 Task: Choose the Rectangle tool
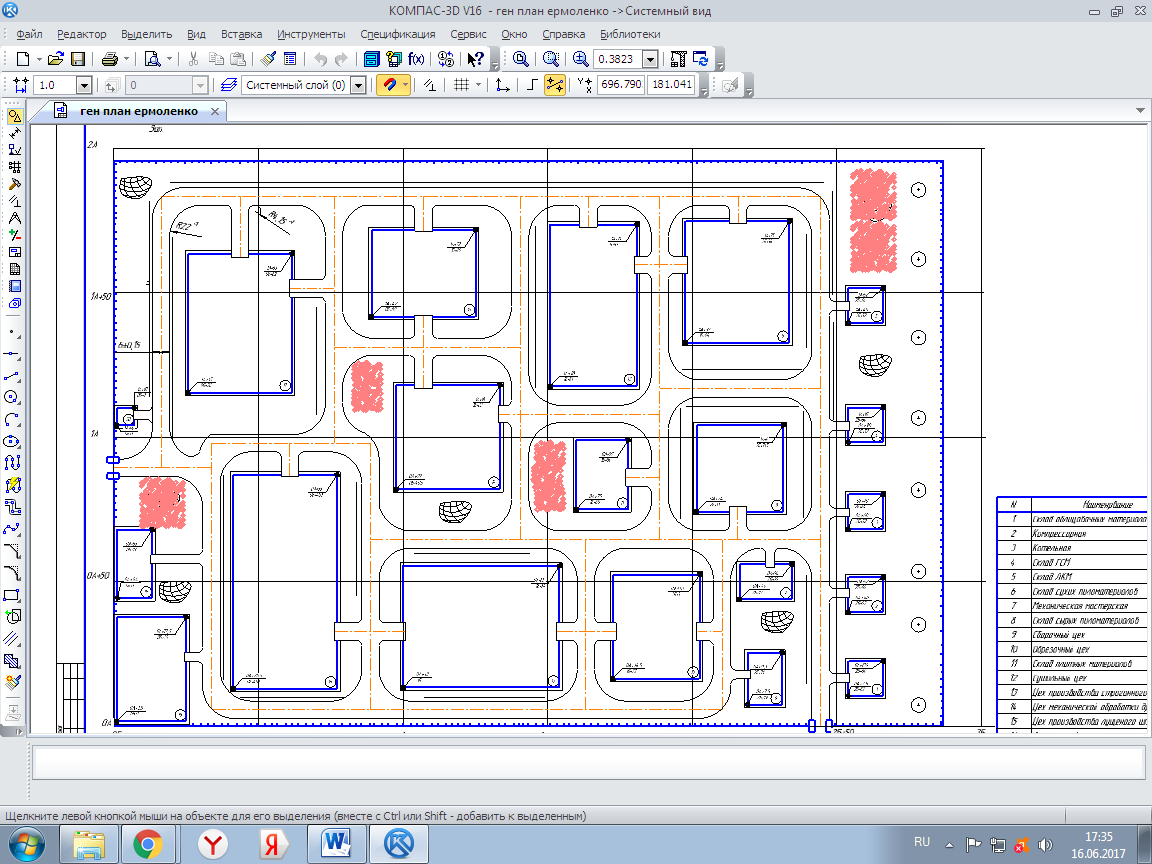click(x=11, y=594)
